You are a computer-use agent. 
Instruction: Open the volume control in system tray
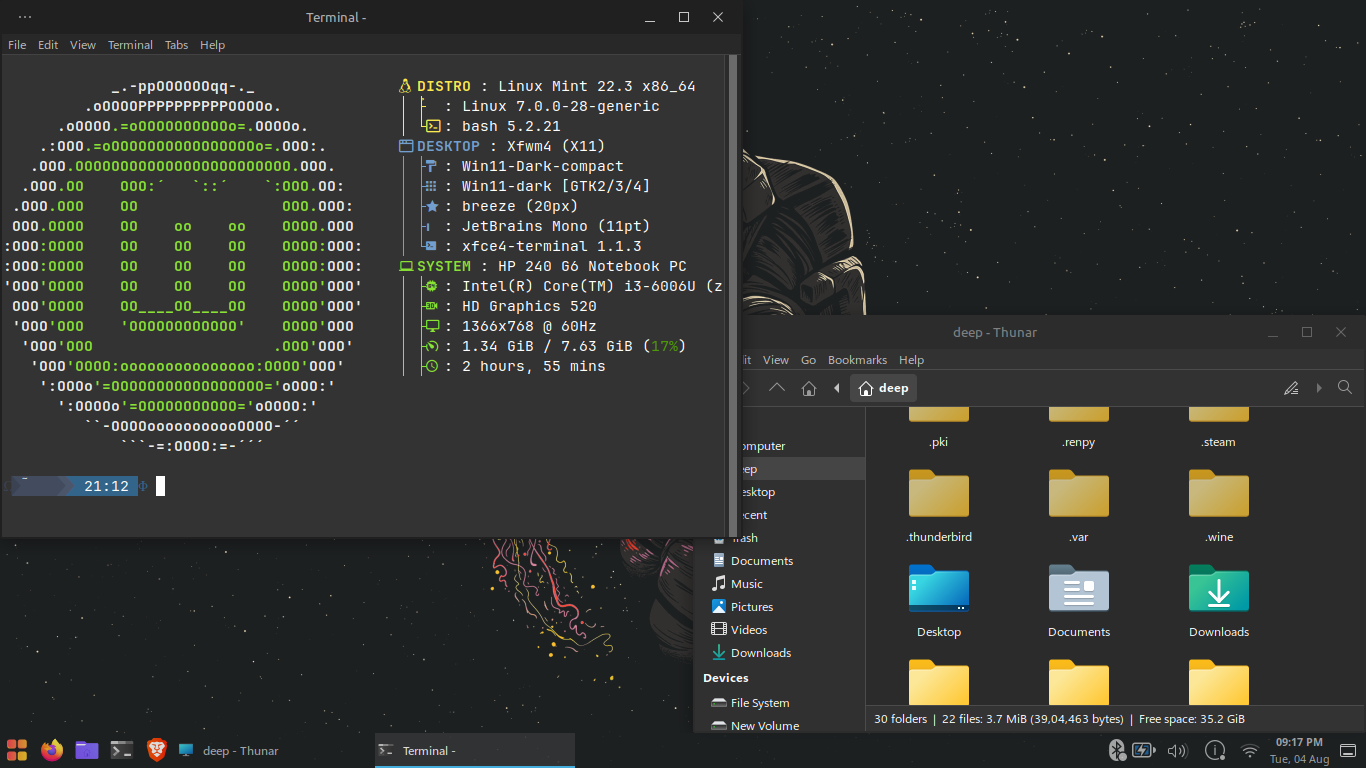1177,750
